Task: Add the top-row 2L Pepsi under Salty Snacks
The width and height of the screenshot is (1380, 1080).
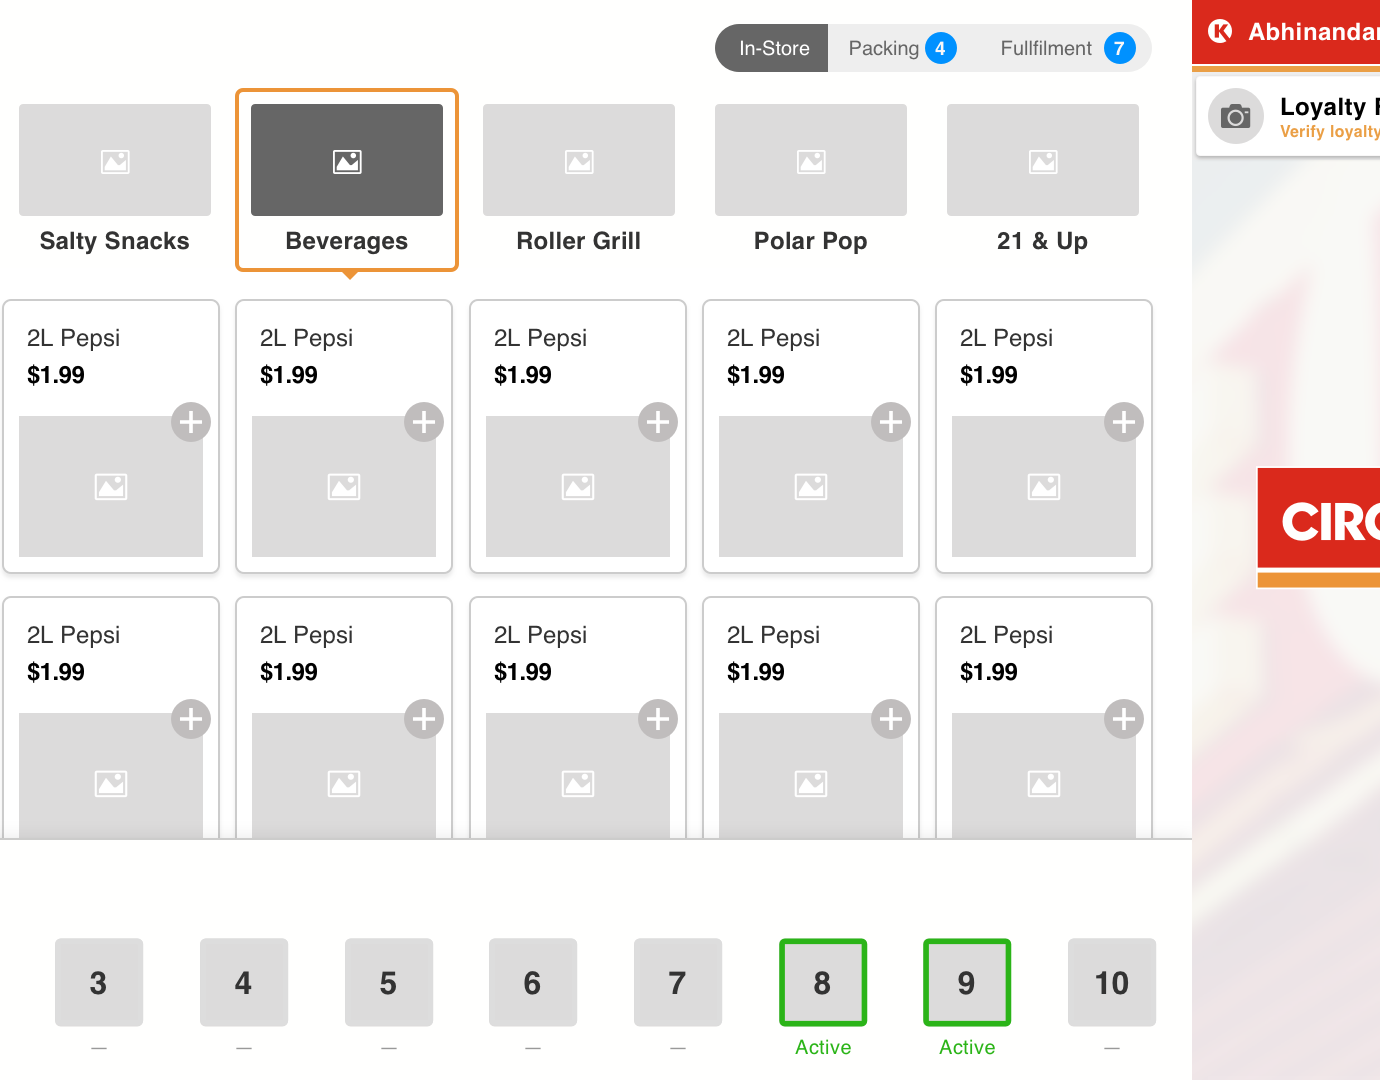Action: click(x=191, y=422)
